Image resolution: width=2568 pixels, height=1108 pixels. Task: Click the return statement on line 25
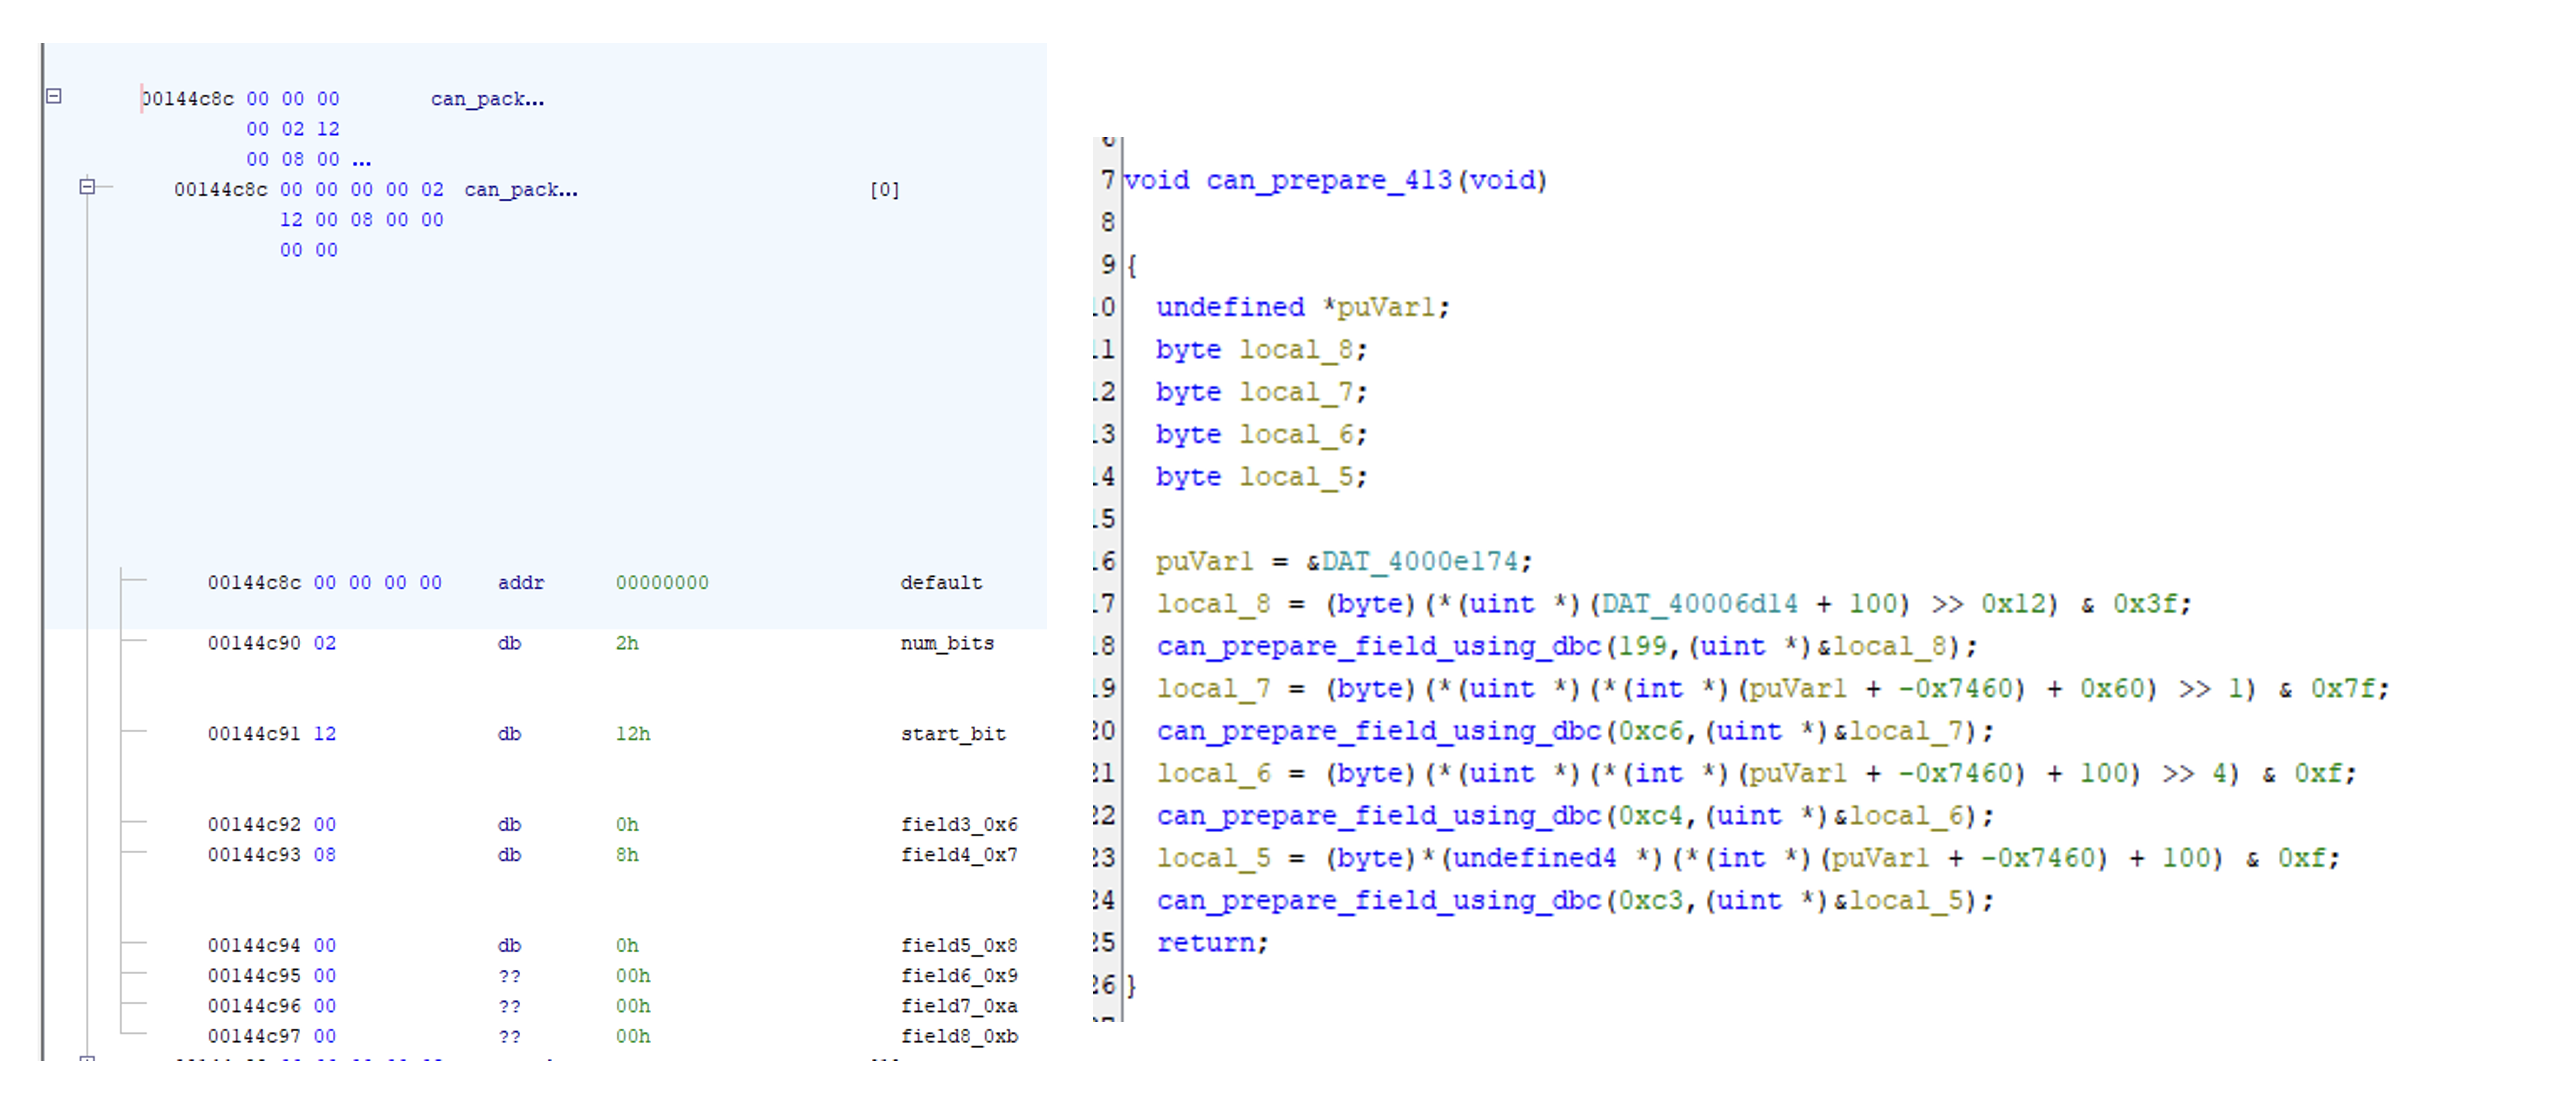click(x=1211, y=943)
